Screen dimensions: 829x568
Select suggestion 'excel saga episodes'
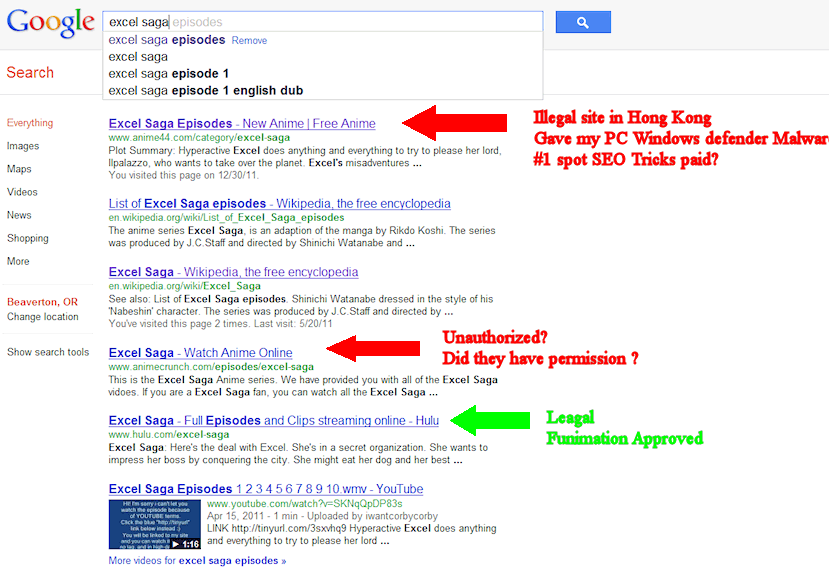[x=167, y=40]
